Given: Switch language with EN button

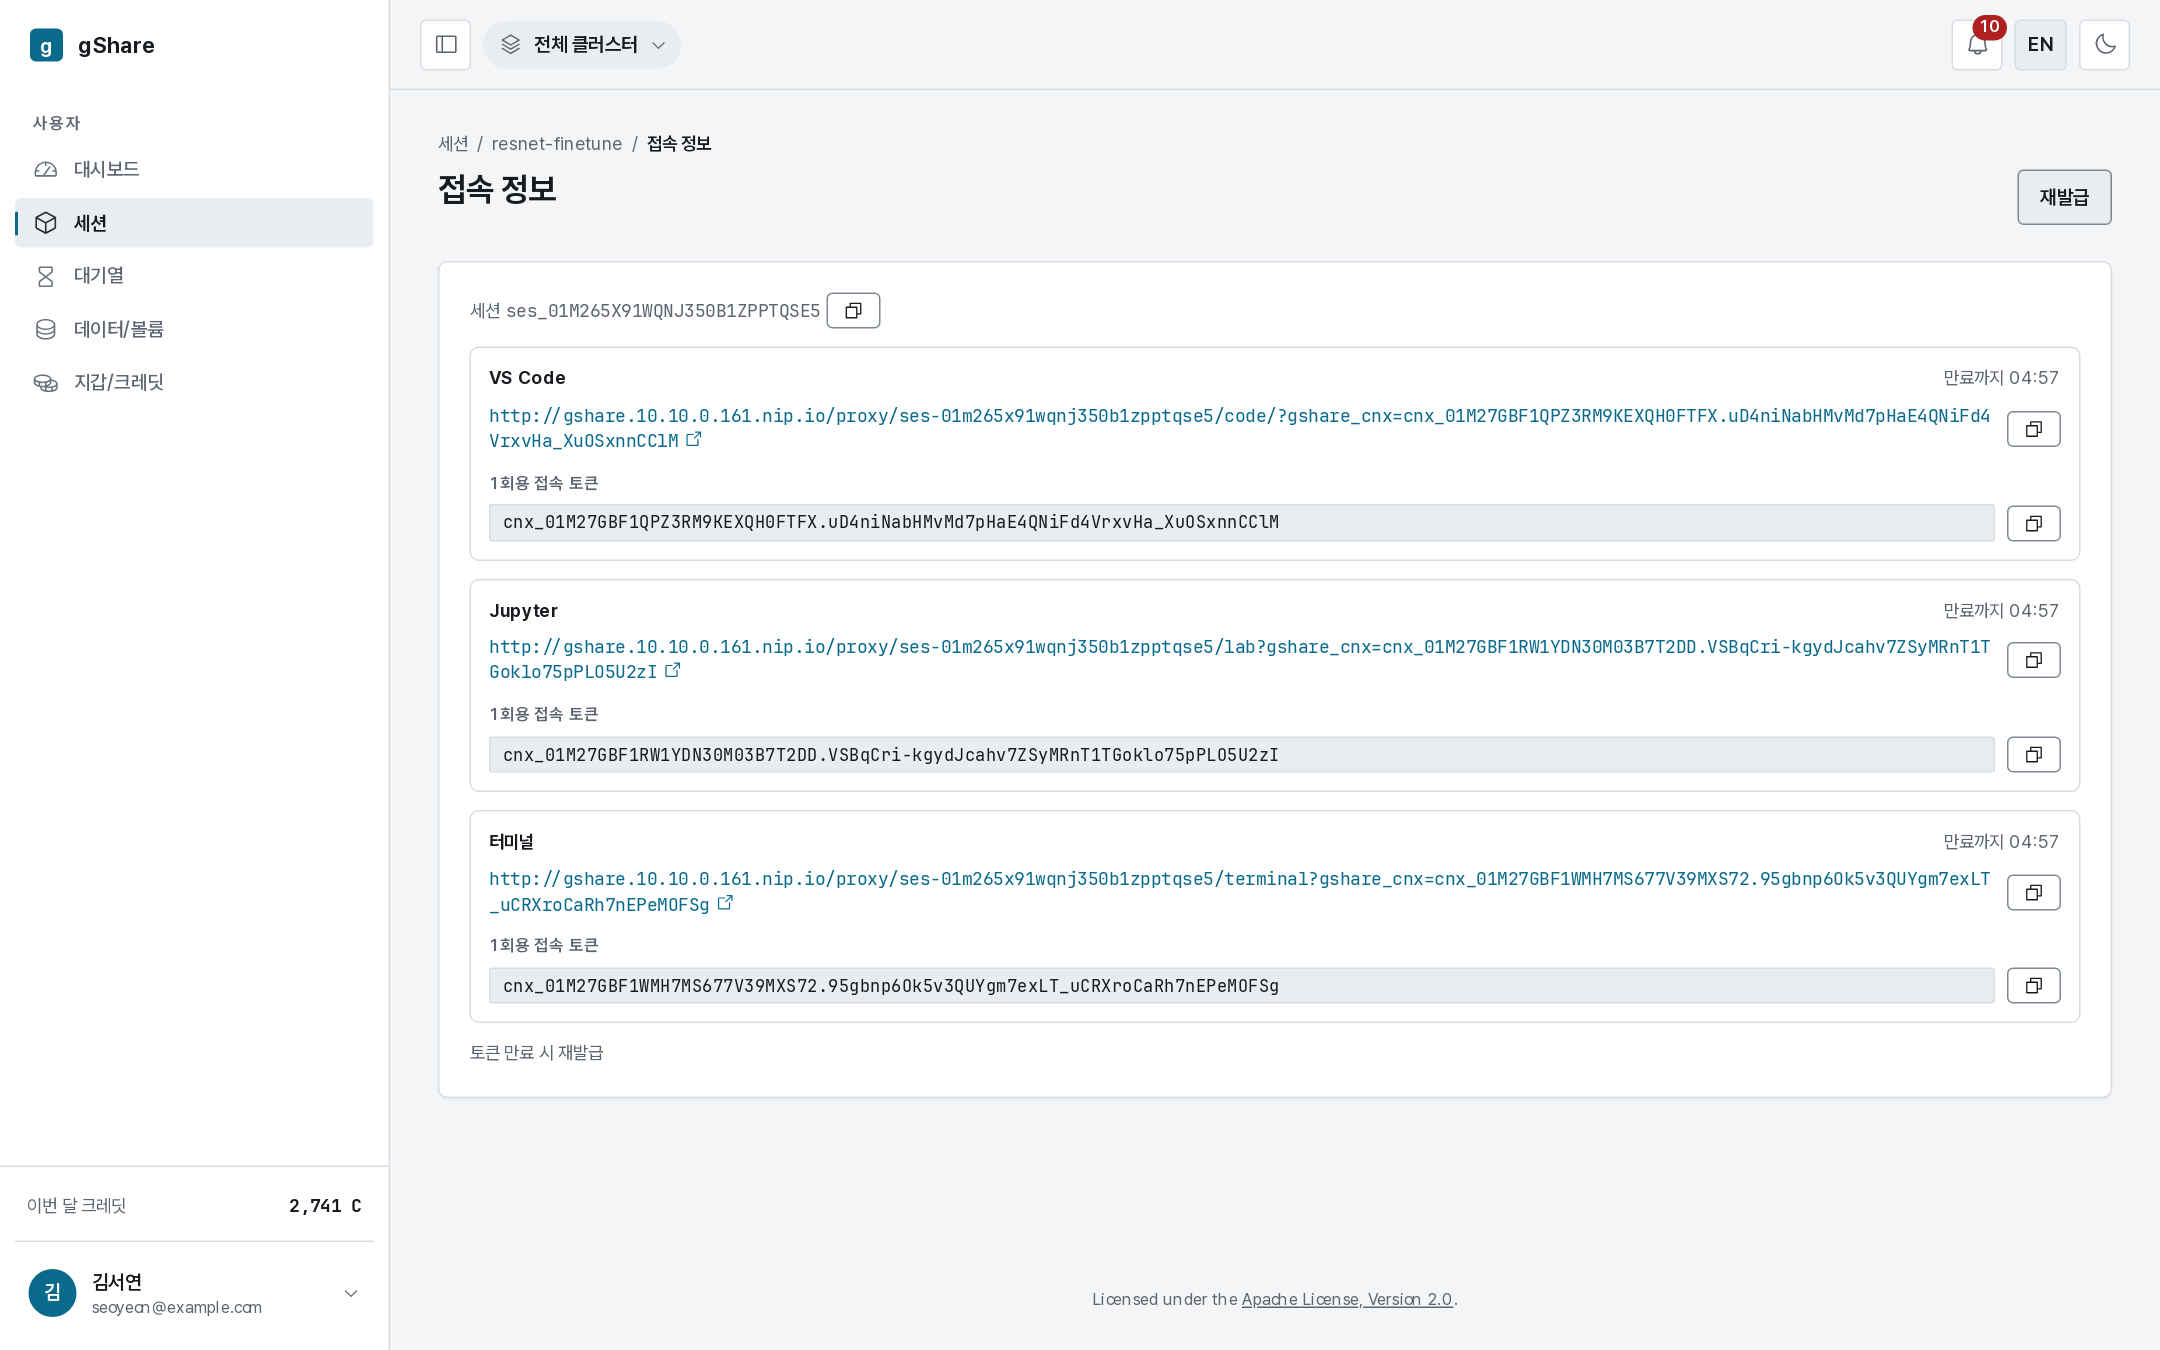Looking at the screenshot, I should (2040, 45).
